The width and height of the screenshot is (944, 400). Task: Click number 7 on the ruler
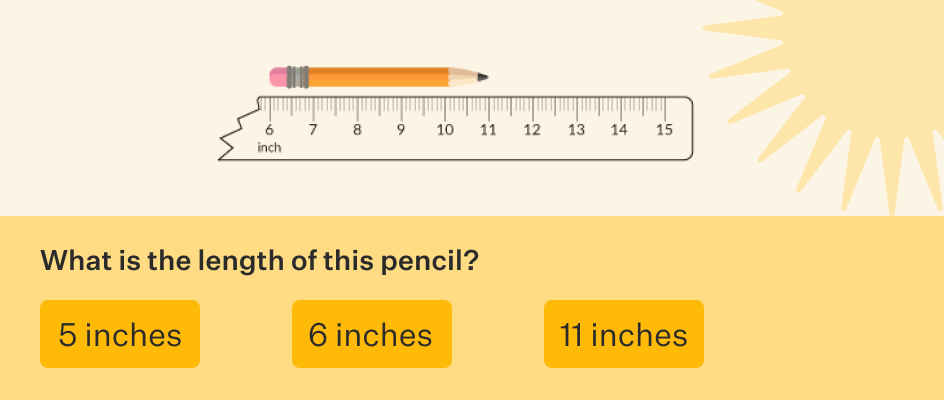(313, 130)
